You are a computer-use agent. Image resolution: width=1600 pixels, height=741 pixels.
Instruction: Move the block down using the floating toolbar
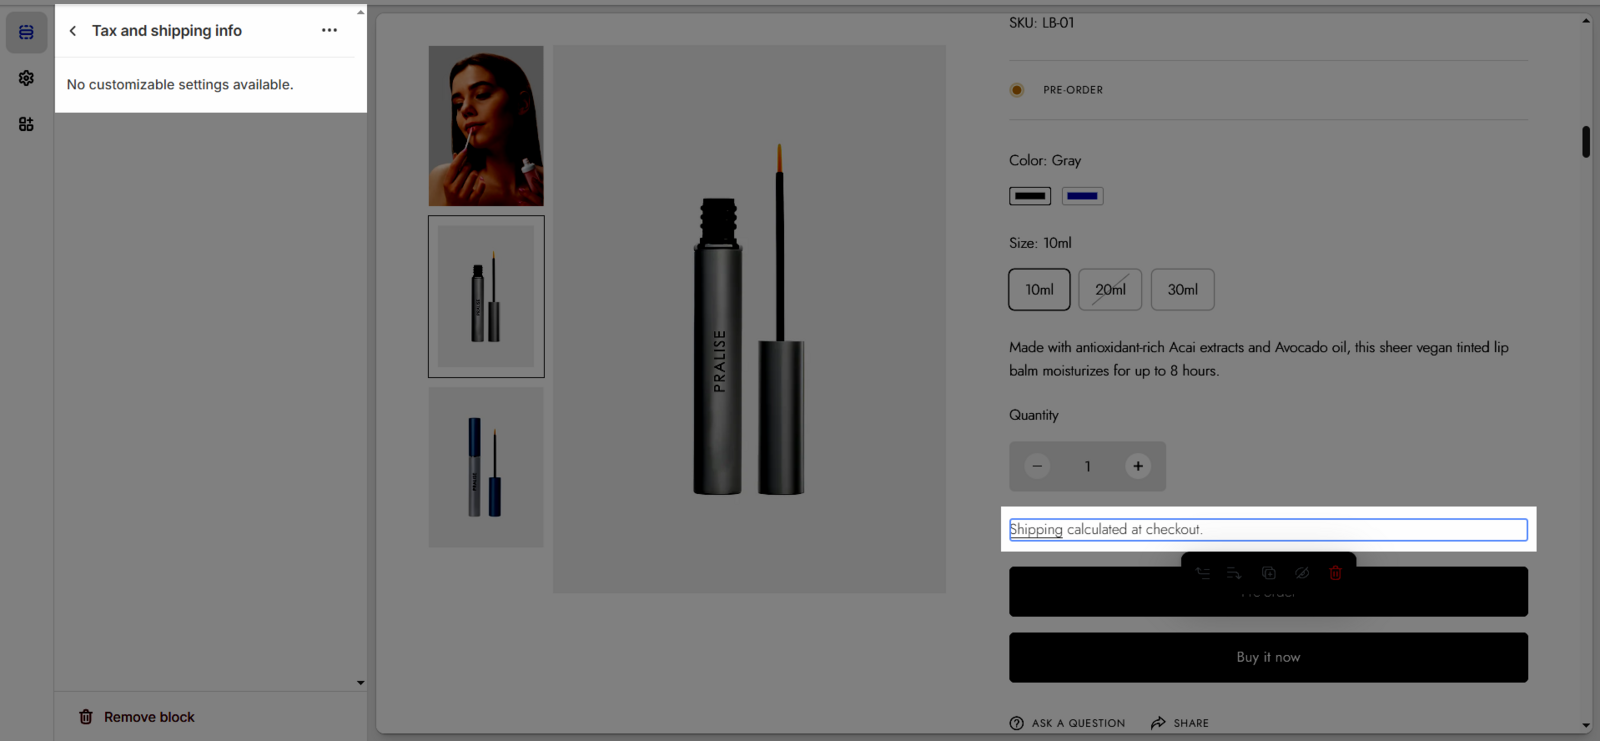1234,573
